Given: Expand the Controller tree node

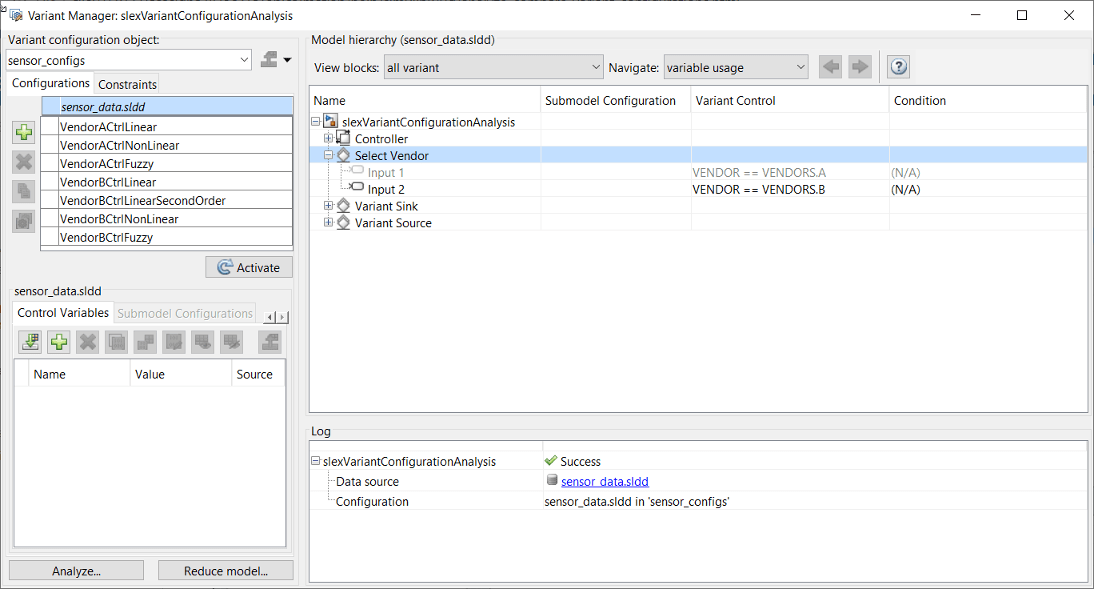Looking at the screenshot, I should point(328,138).
